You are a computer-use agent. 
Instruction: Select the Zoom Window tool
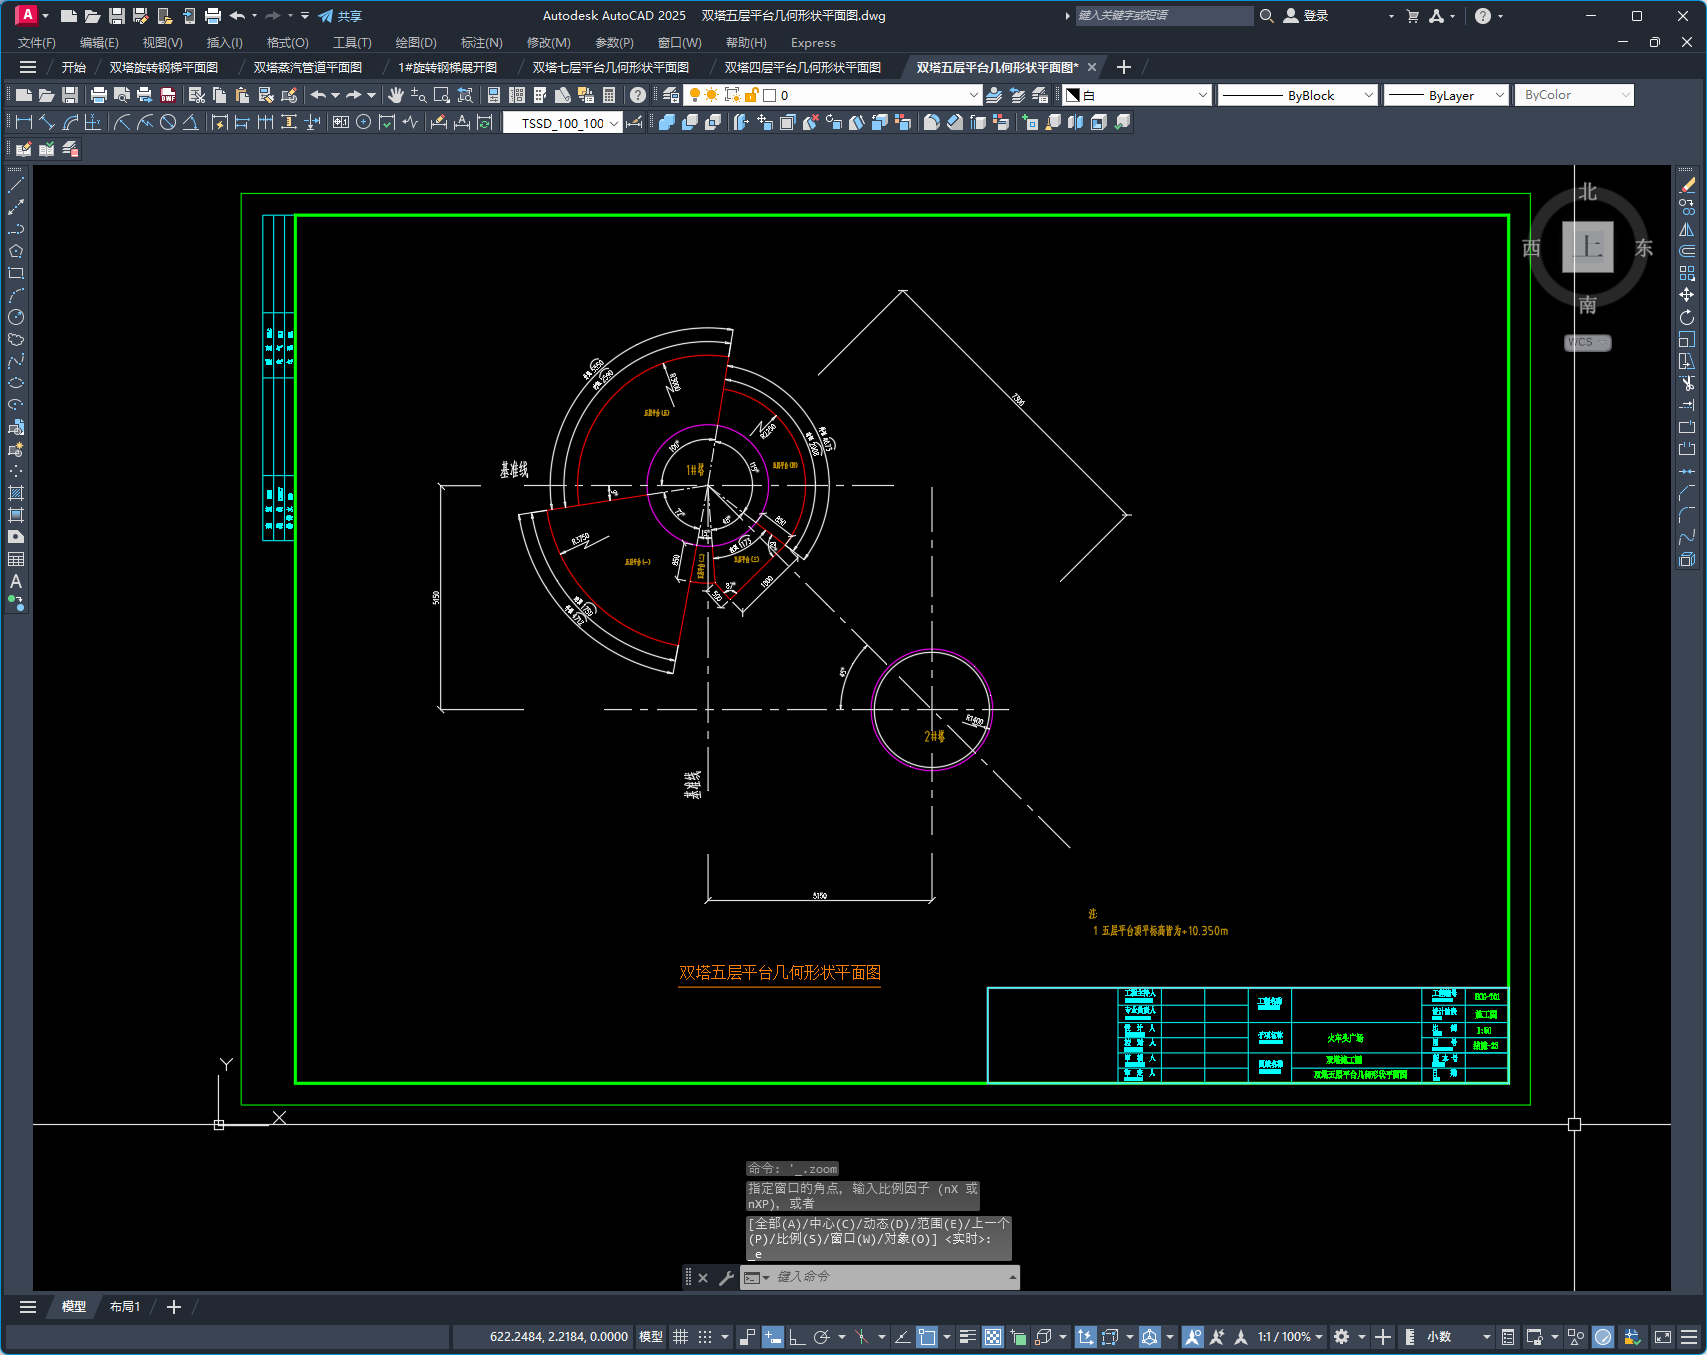[442, 95]
